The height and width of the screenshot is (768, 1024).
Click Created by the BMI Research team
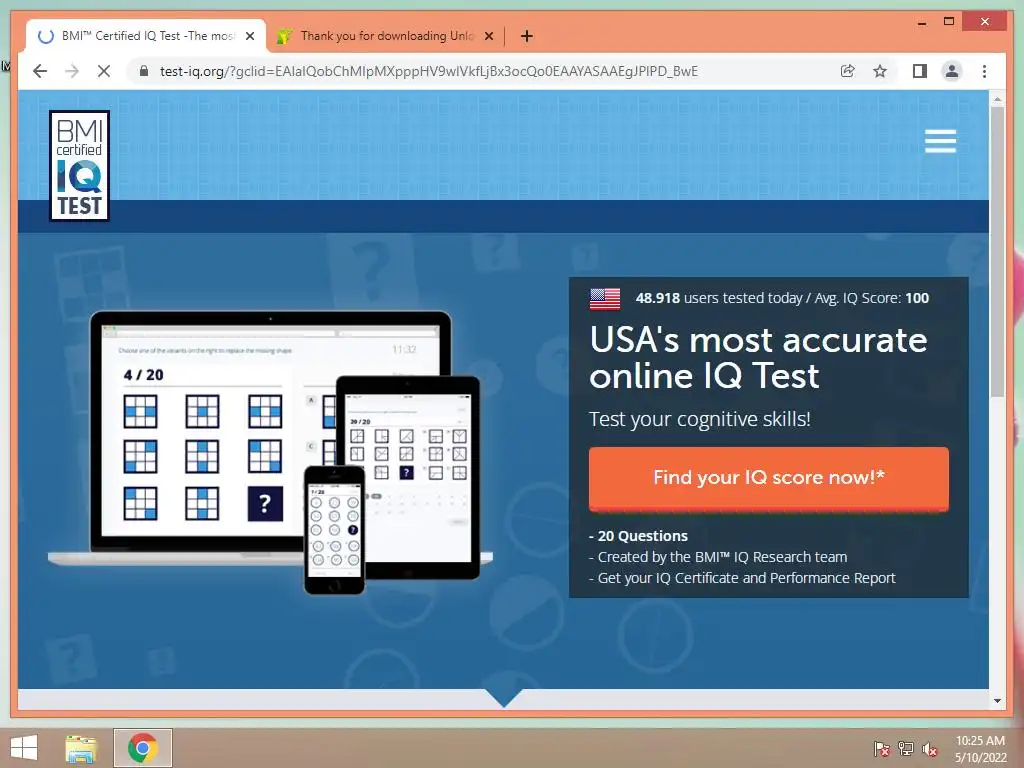(x=718, y=557)
